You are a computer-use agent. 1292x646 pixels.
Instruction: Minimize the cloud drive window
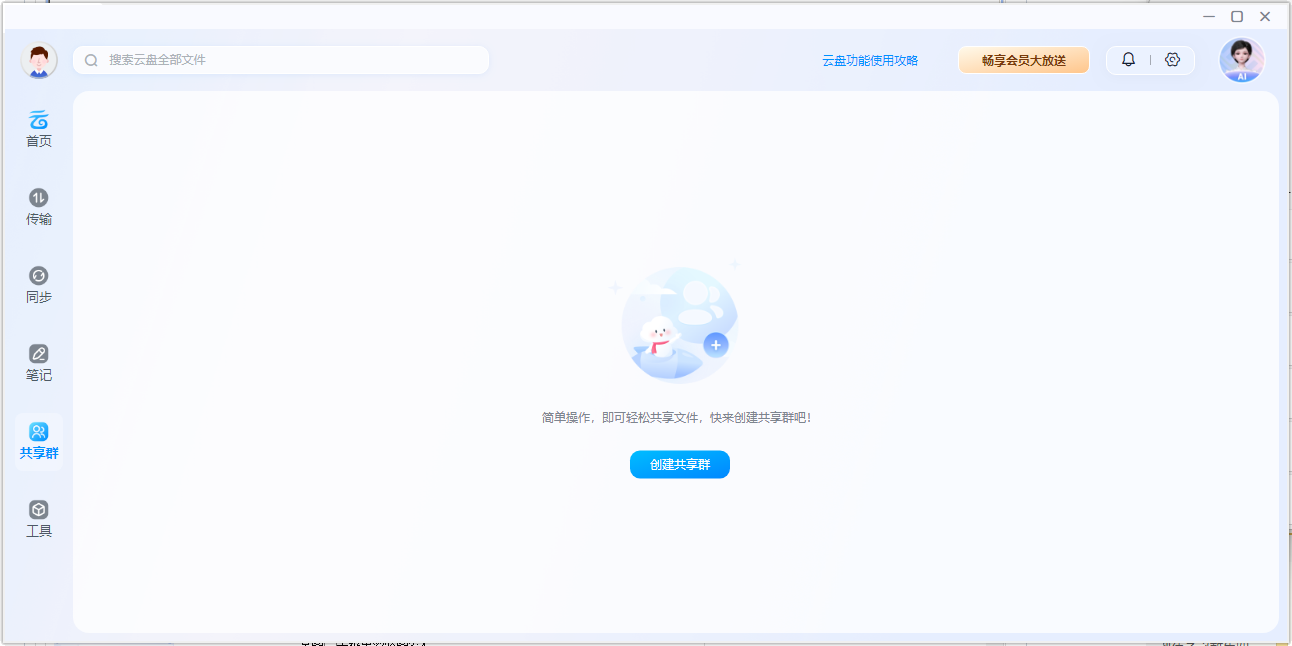pos(1209,16)
